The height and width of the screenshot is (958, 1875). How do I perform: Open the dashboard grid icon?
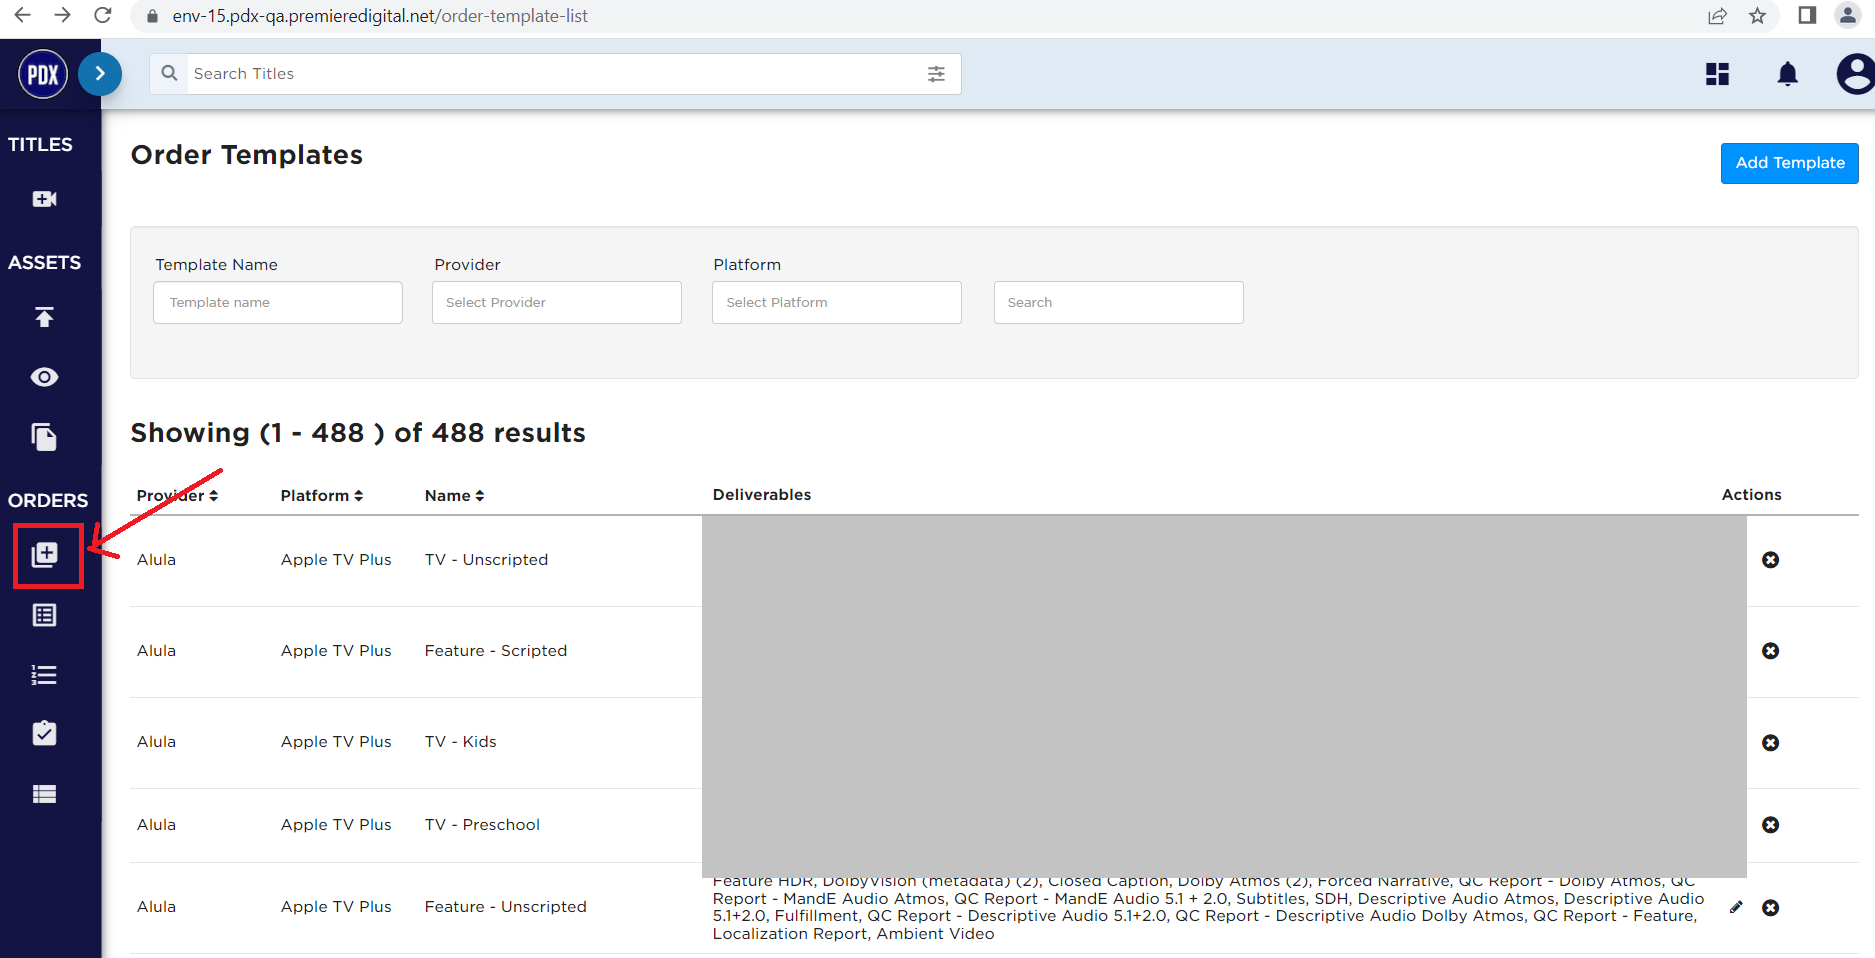point(1717,74)
